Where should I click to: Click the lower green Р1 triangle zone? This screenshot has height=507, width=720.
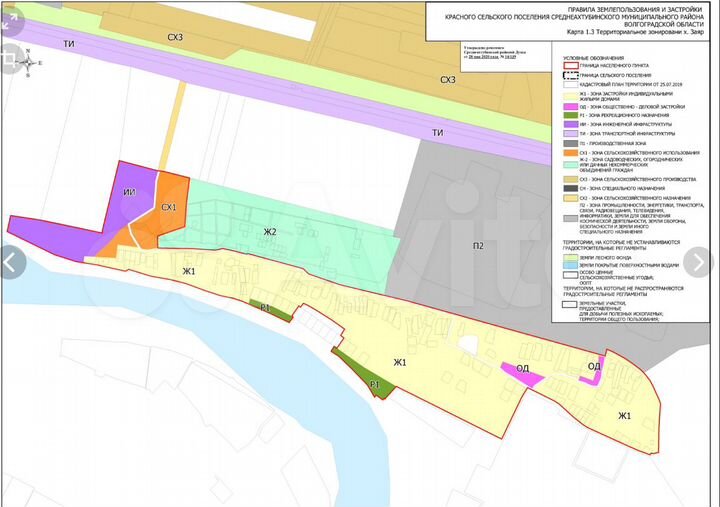point(366,377)
